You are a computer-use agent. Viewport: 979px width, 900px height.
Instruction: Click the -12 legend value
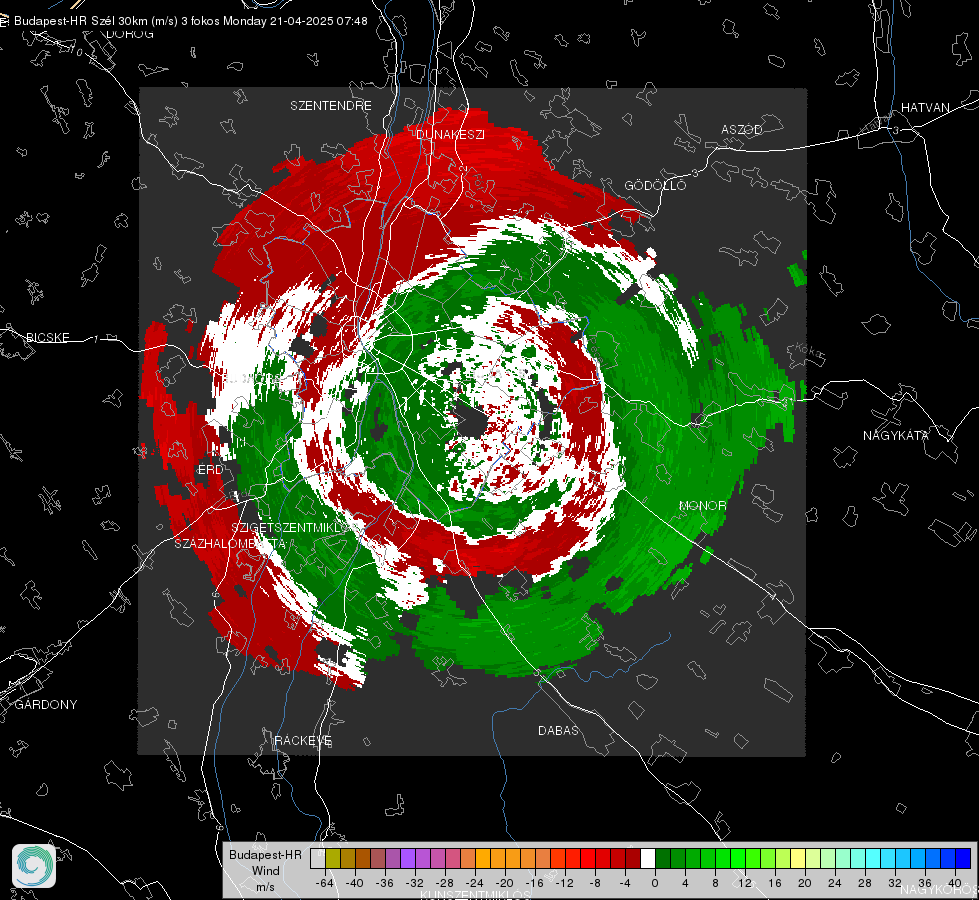point(564,883)
